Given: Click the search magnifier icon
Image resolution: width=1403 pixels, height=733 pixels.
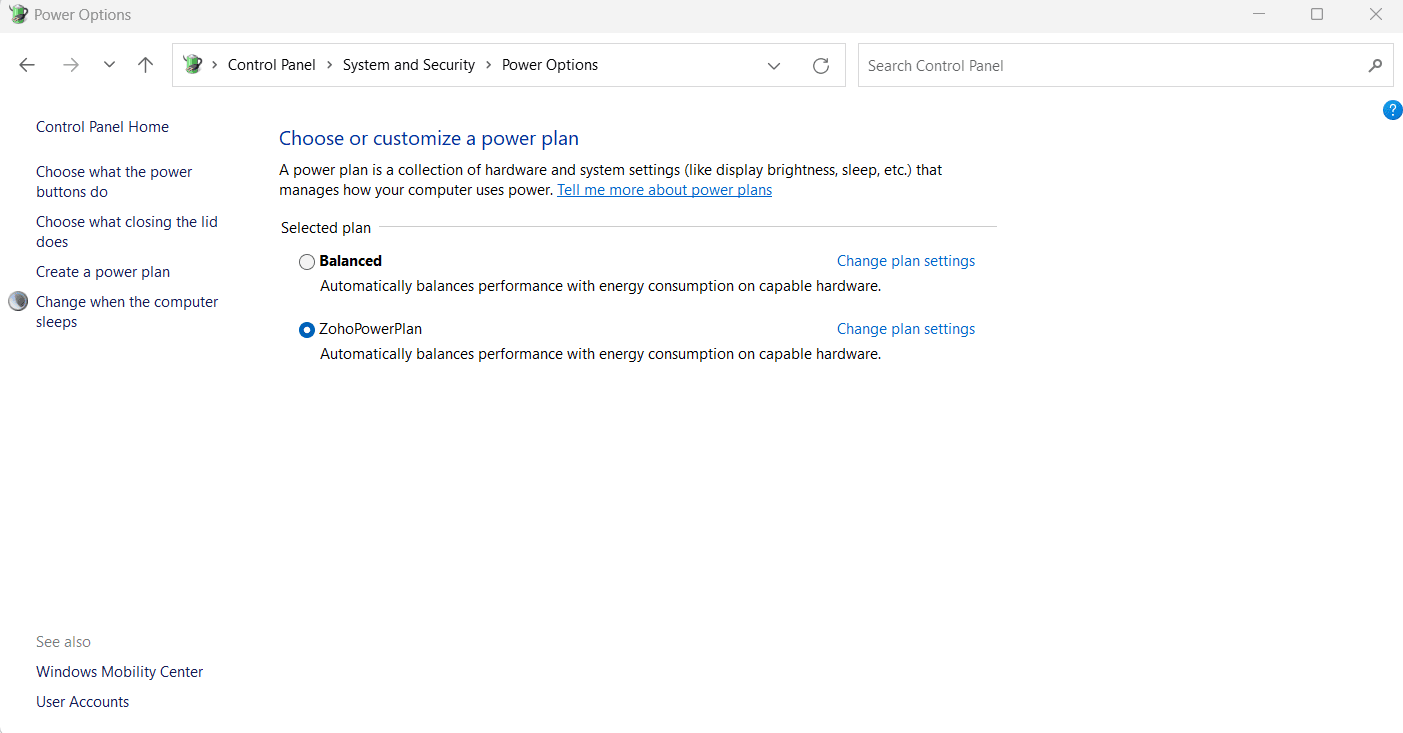Looking at the screenshot, I should point(1375,65).
